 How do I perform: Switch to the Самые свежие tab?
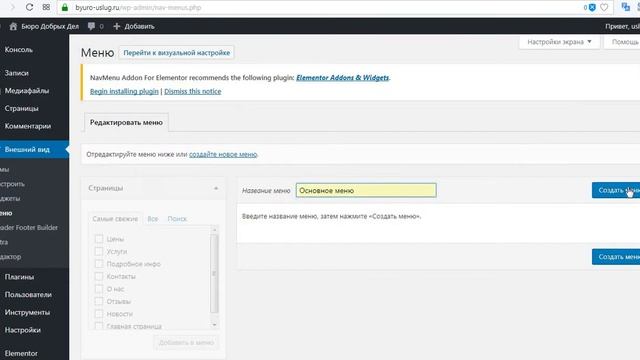click(115, 219)
